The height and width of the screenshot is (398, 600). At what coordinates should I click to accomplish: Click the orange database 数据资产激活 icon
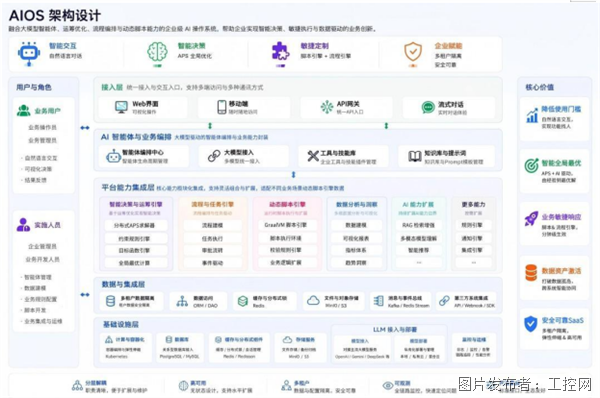click(x=531, y=272)
